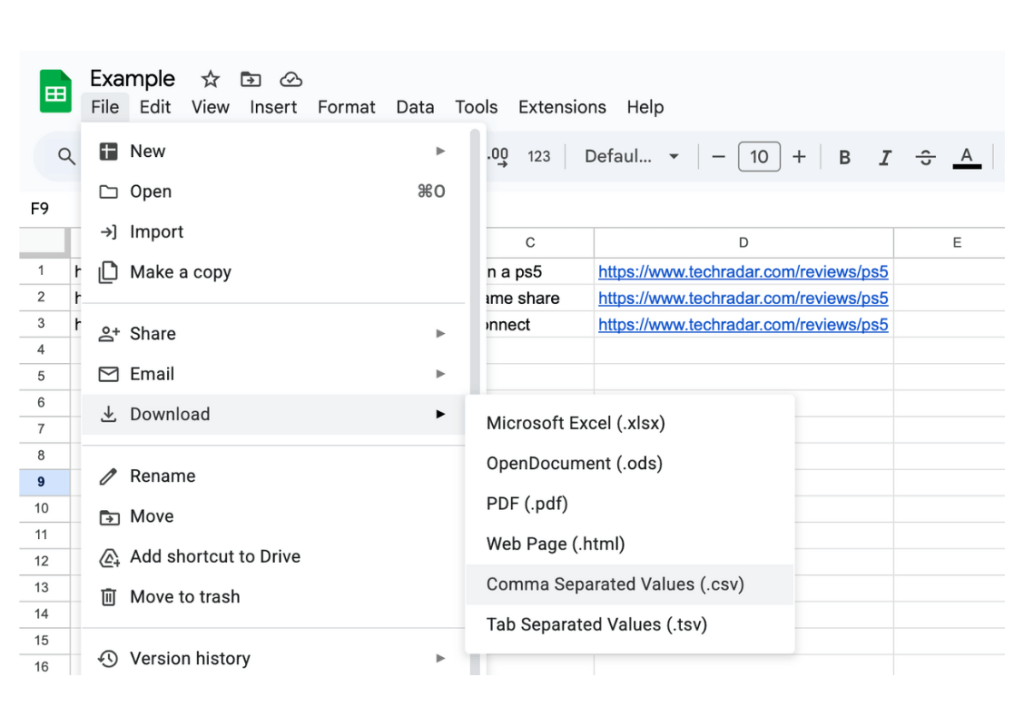Open the Extensions menu
Viewport: 1024px width, 726px height.
click(x=561, y=107)
